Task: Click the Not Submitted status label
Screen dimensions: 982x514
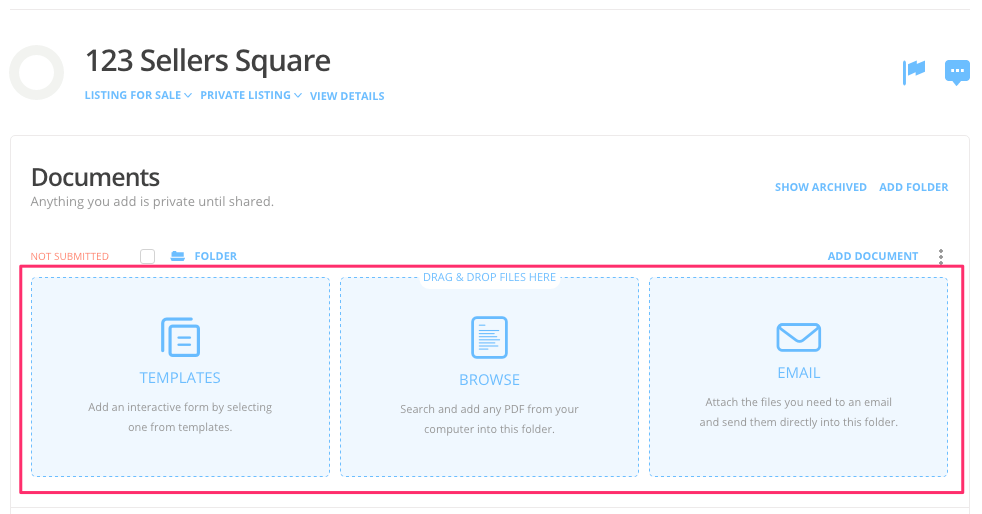Action: tap(70, 257)
